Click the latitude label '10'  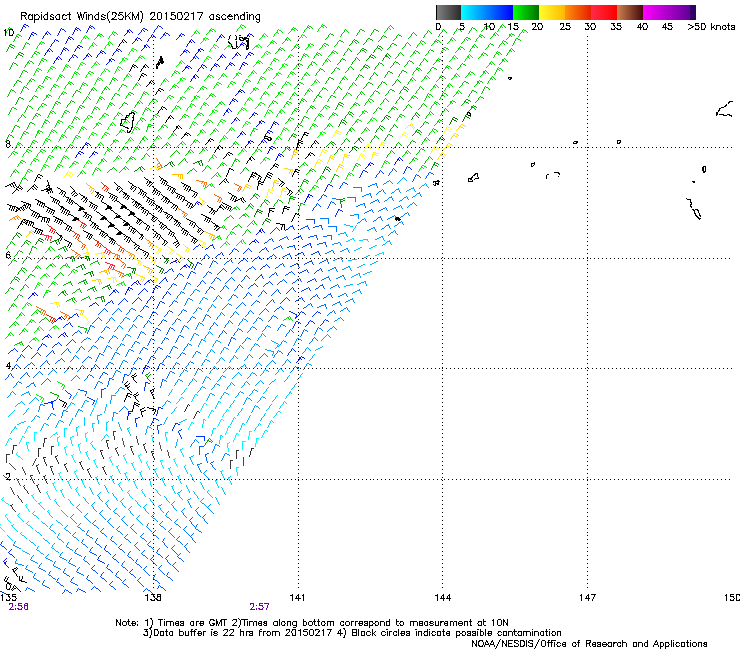coord(8,33)
